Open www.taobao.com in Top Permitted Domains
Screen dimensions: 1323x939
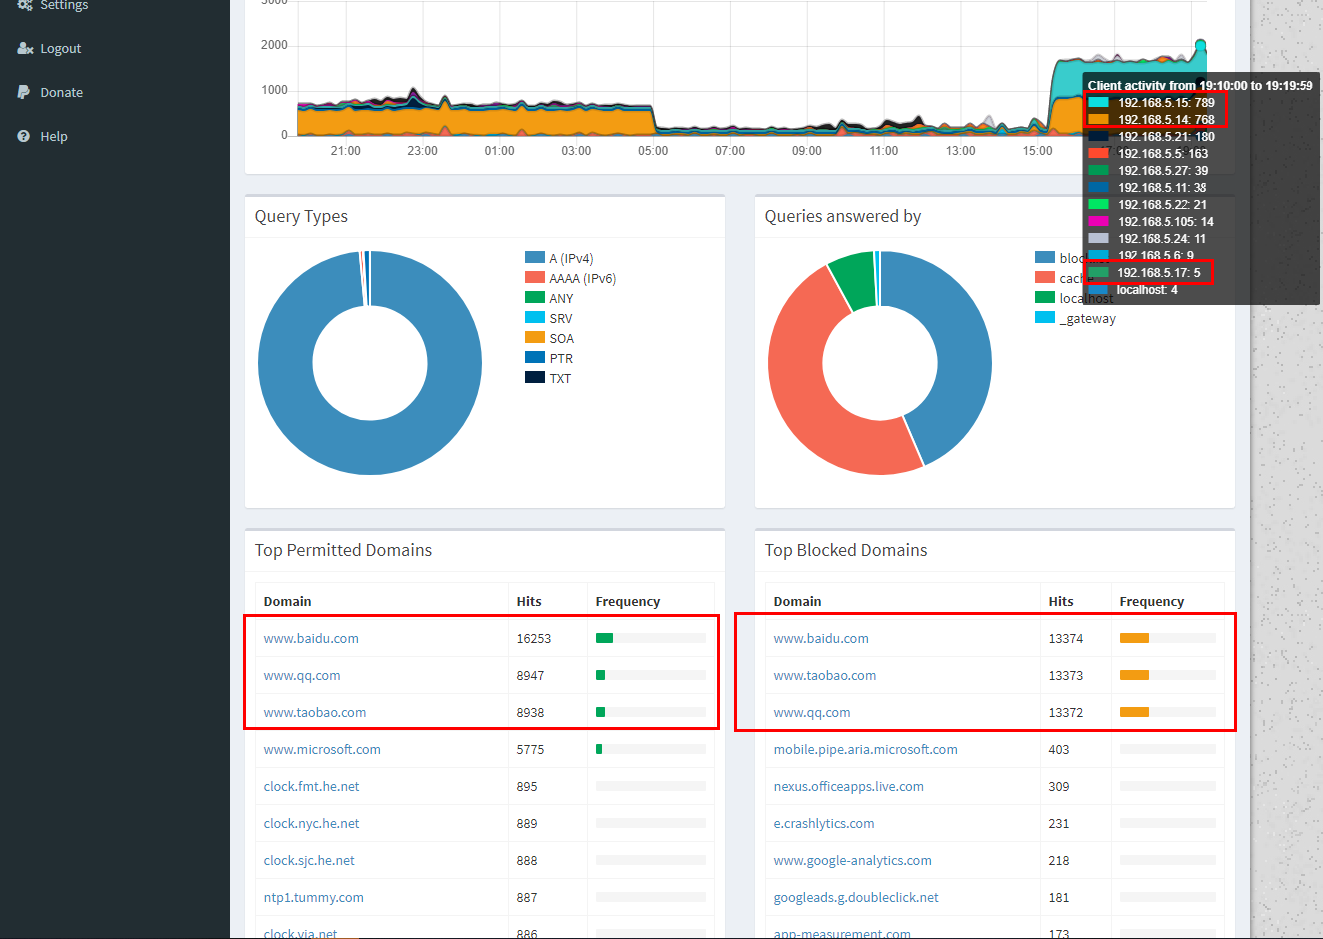pos(315,712)
